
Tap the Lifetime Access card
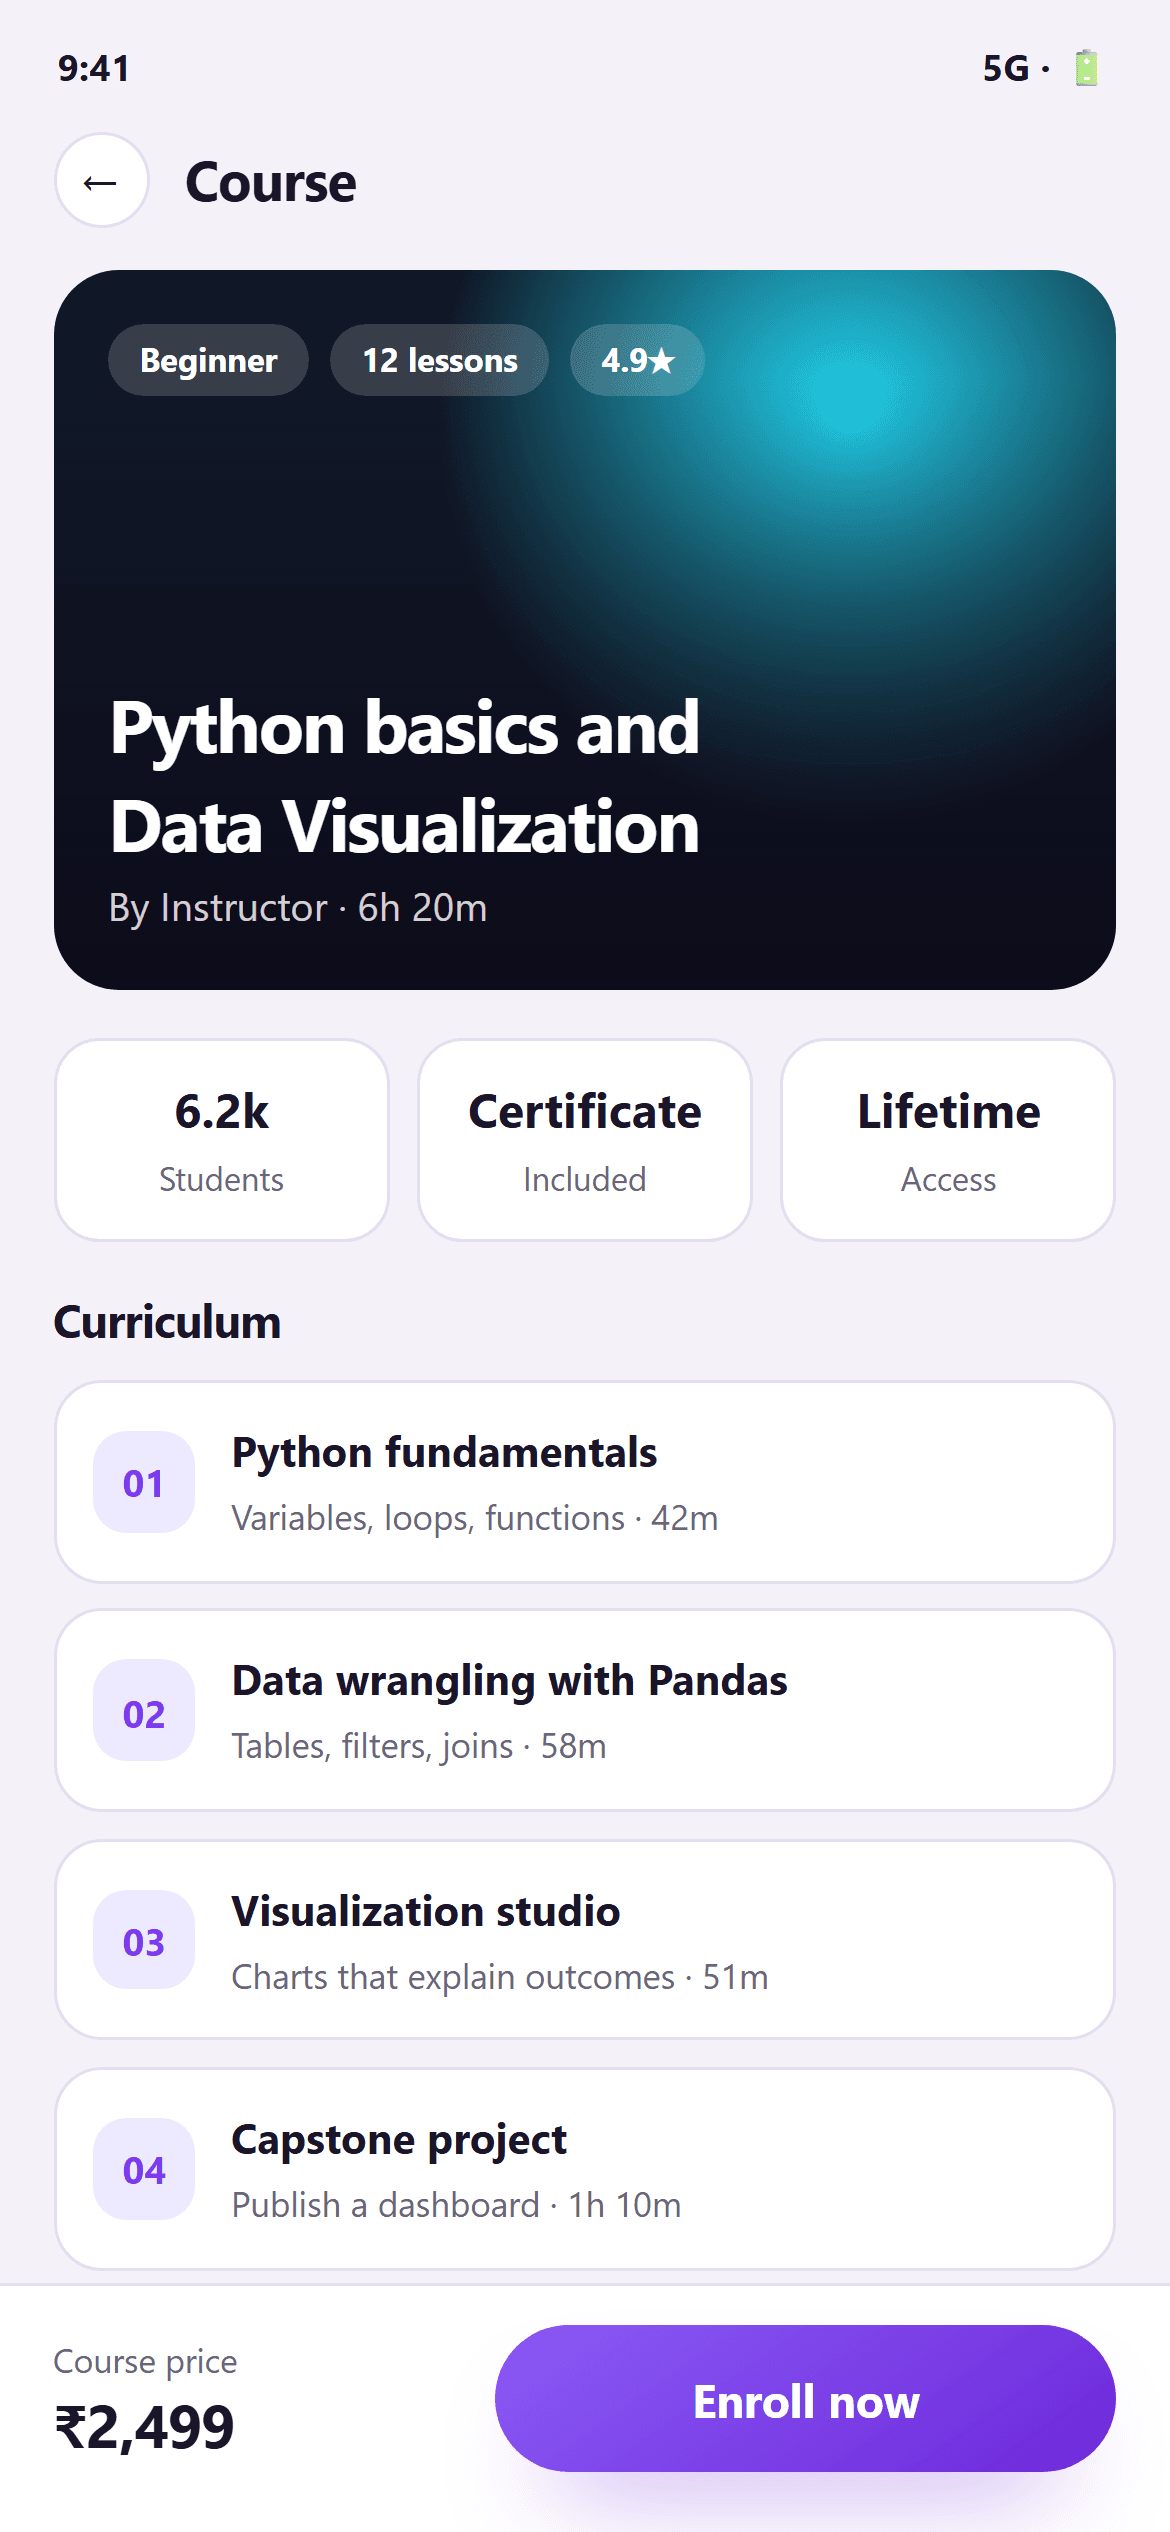(x=948, y=1140)
